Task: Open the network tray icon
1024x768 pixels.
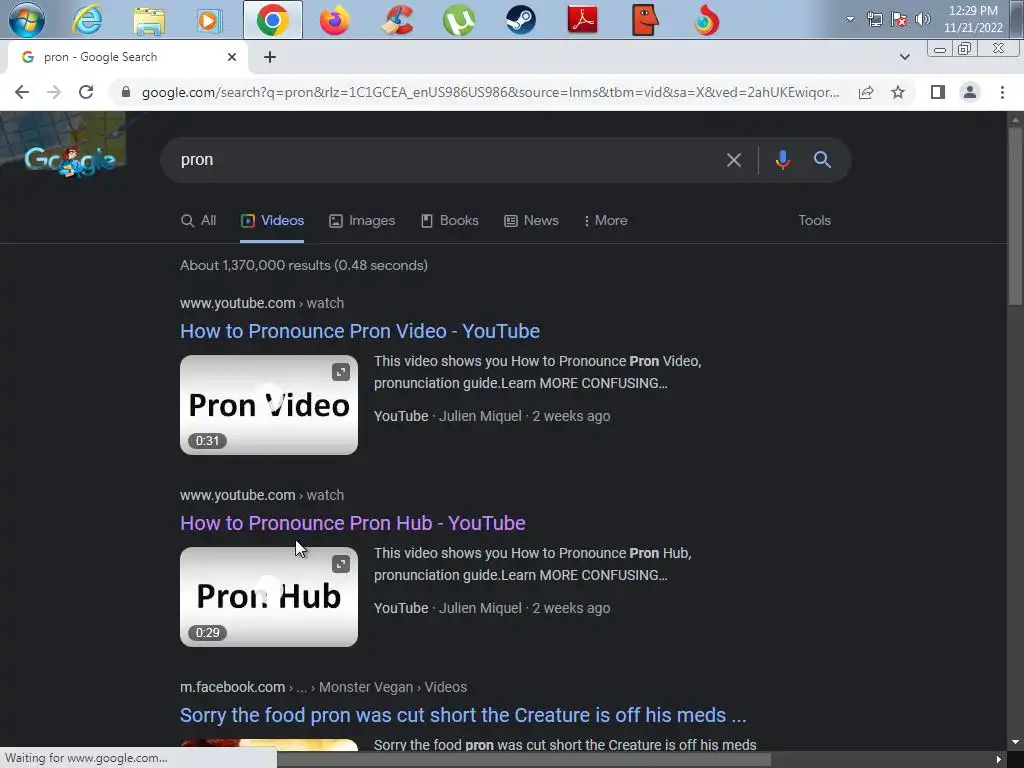Action: pos(874,19)
